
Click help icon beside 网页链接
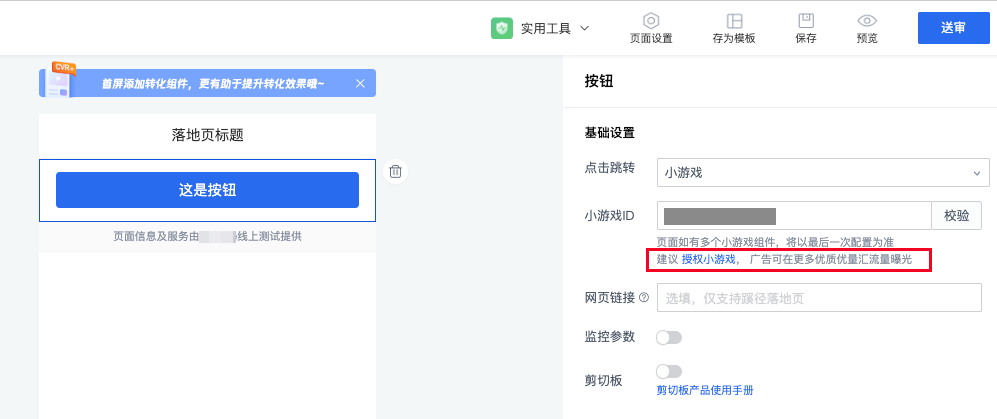pos(644,297)
